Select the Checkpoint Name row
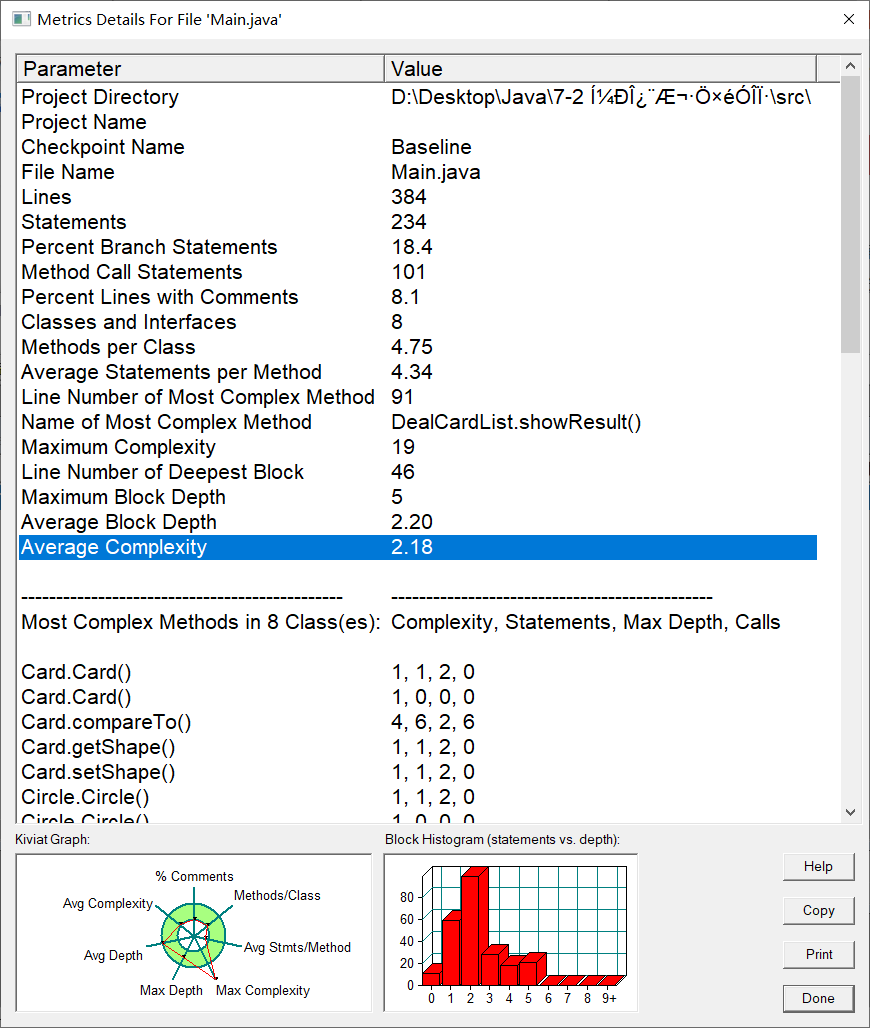This screenshot has width=870, height=1028. coord(418,147)
